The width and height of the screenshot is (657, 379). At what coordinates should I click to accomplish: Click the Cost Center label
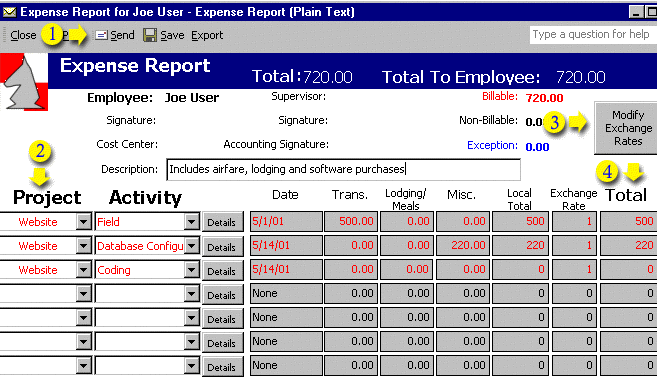coord(127,144)
